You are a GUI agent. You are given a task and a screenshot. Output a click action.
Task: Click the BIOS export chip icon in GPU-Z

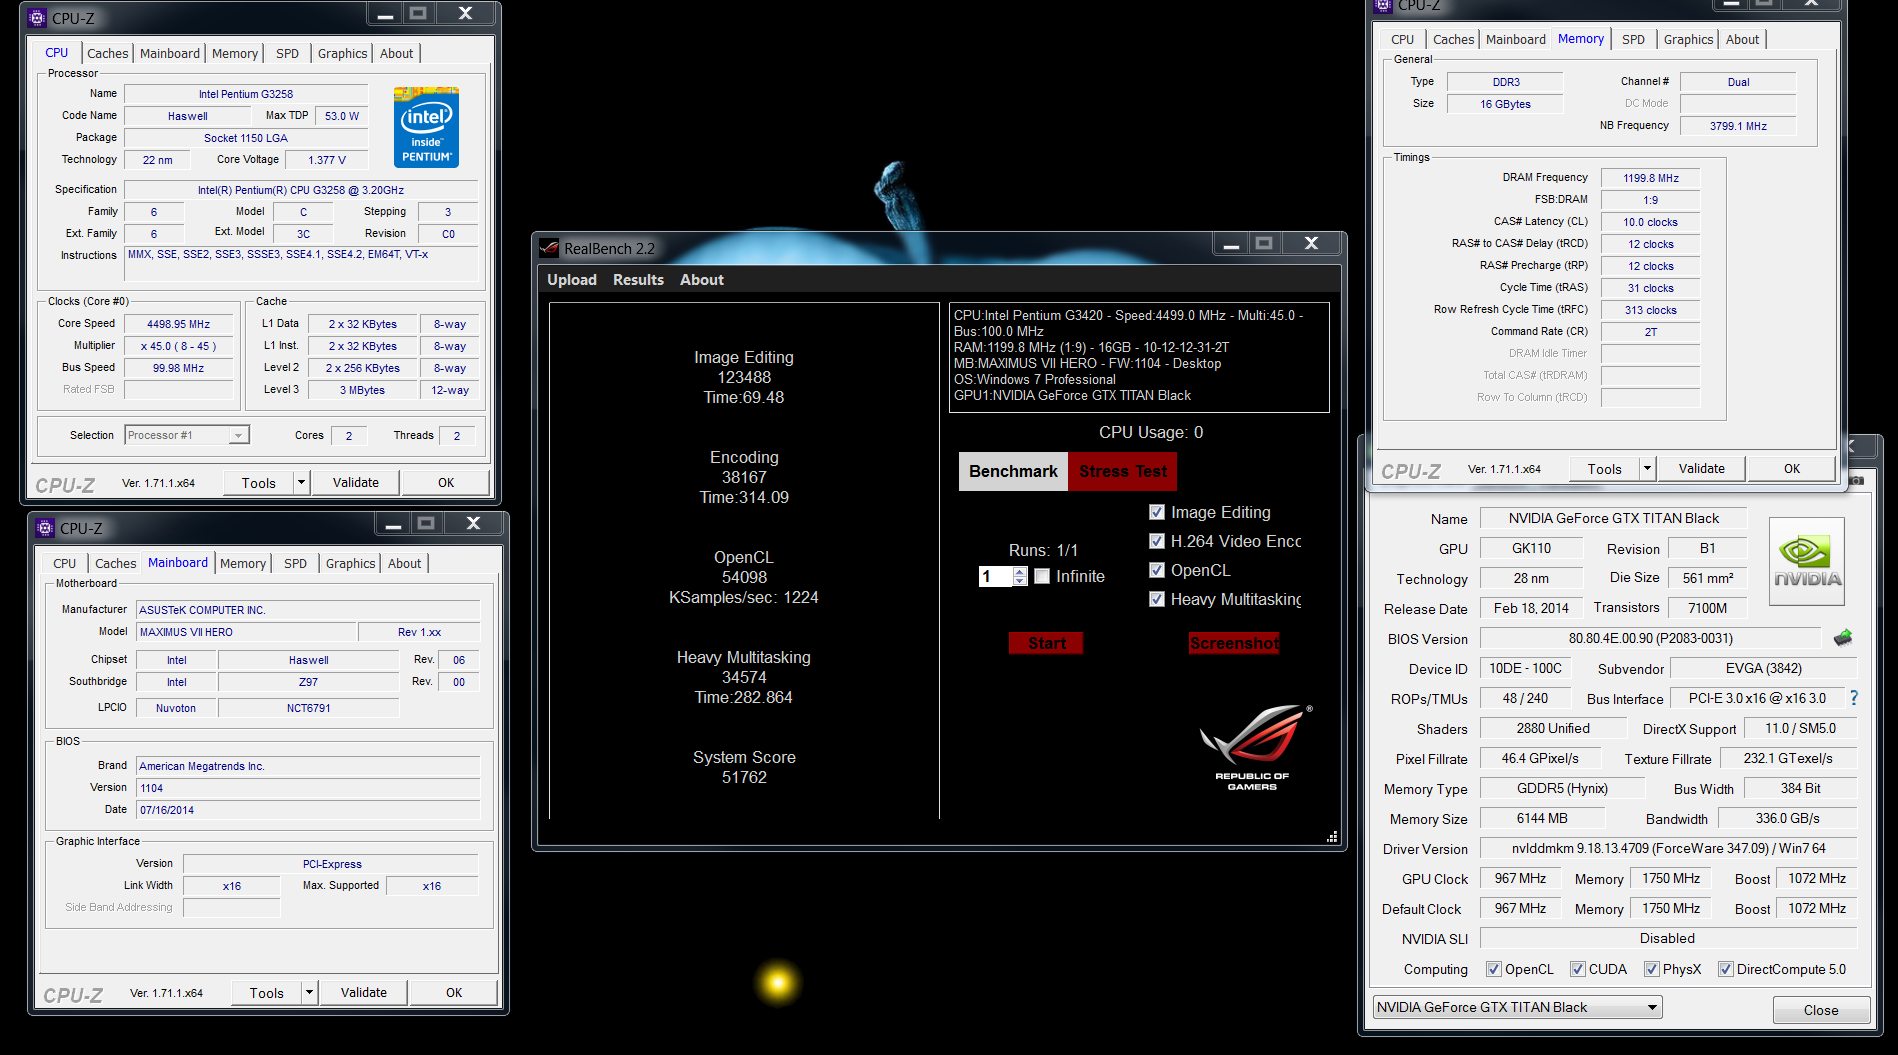pos(1843,638)
